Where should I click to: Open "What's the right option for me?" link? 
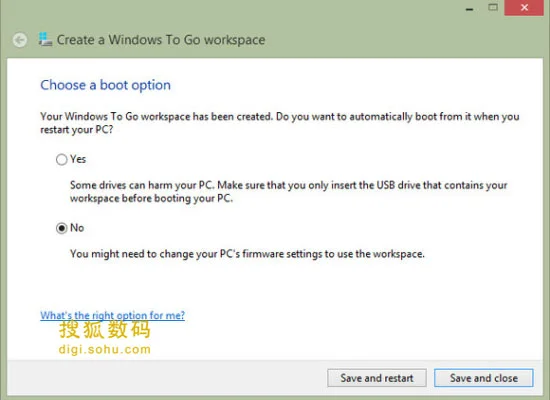pos(112,315)
